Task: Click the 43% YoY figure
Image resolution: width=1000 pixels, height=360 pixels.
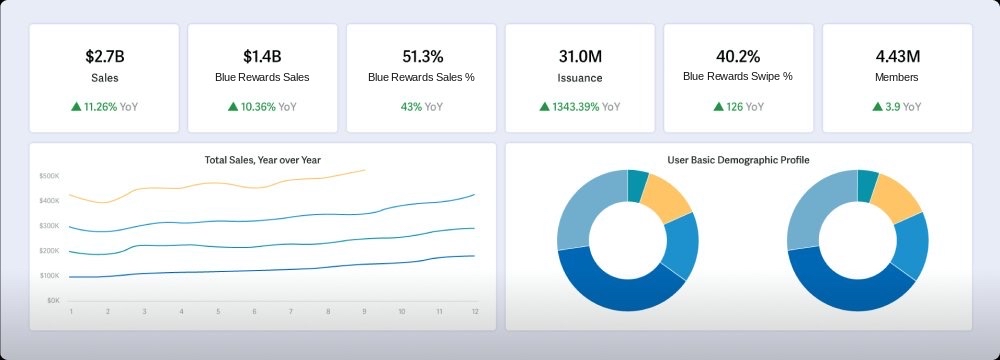Action: tap(422, 107)
